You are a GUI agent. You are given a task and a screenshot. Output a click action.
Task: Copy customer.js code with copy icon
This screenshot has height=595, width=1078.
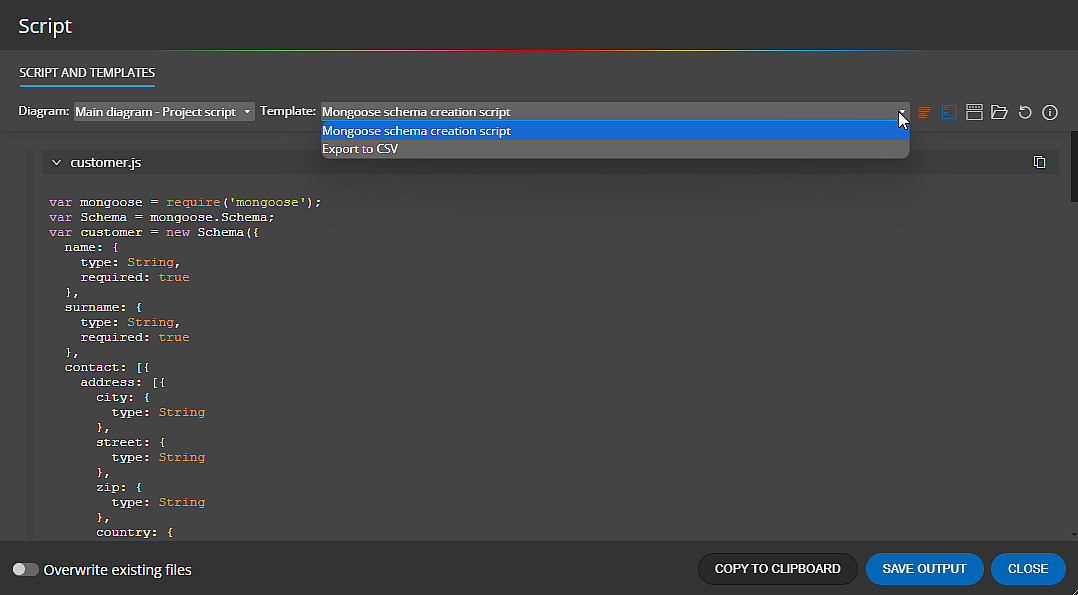pyautogui.click(x=1039, y=162)
